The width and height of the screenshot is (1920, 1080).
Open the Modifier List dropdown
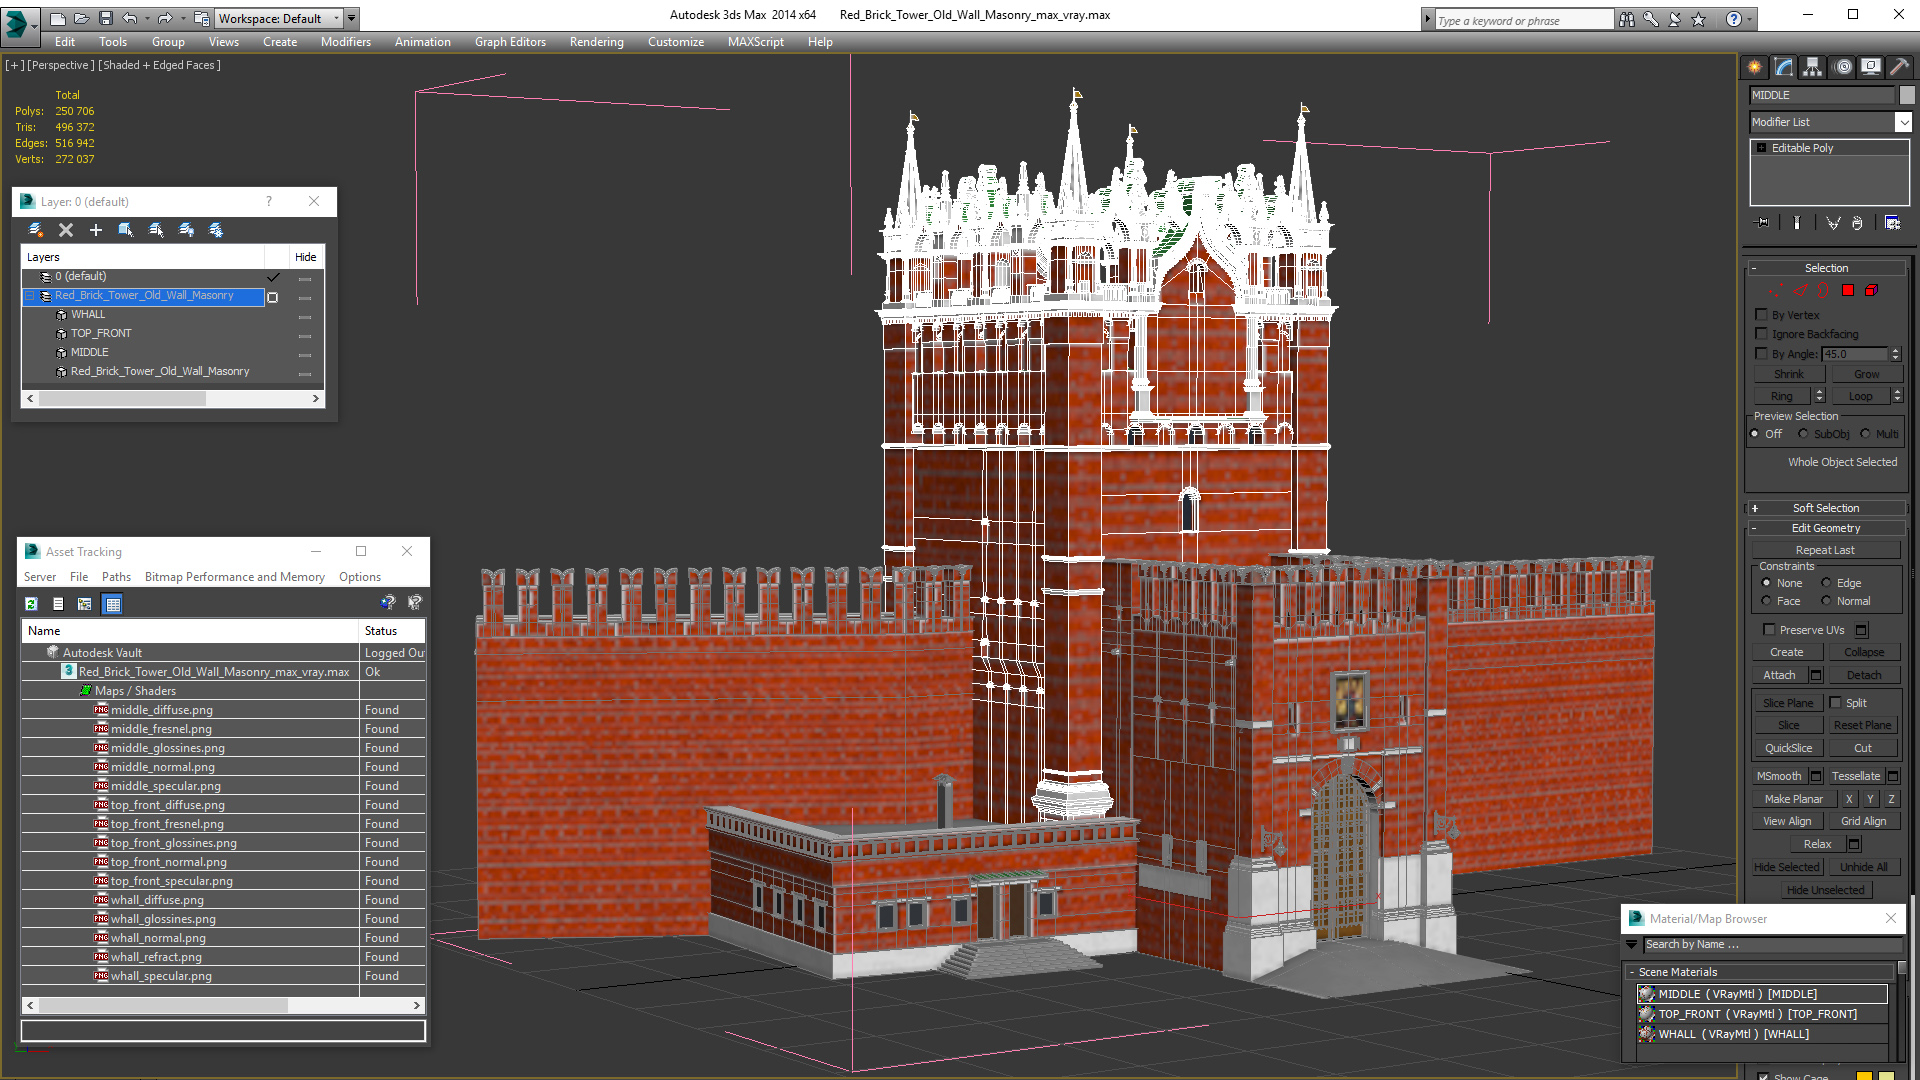pyautogui.click(x=1903, y=122)
